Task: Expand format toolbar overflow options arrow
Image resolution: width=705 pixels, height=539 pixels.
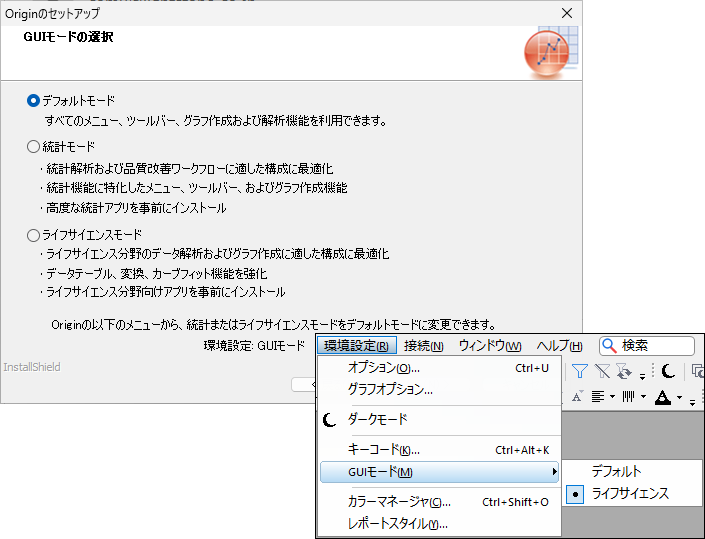Action: coord(693,401)
